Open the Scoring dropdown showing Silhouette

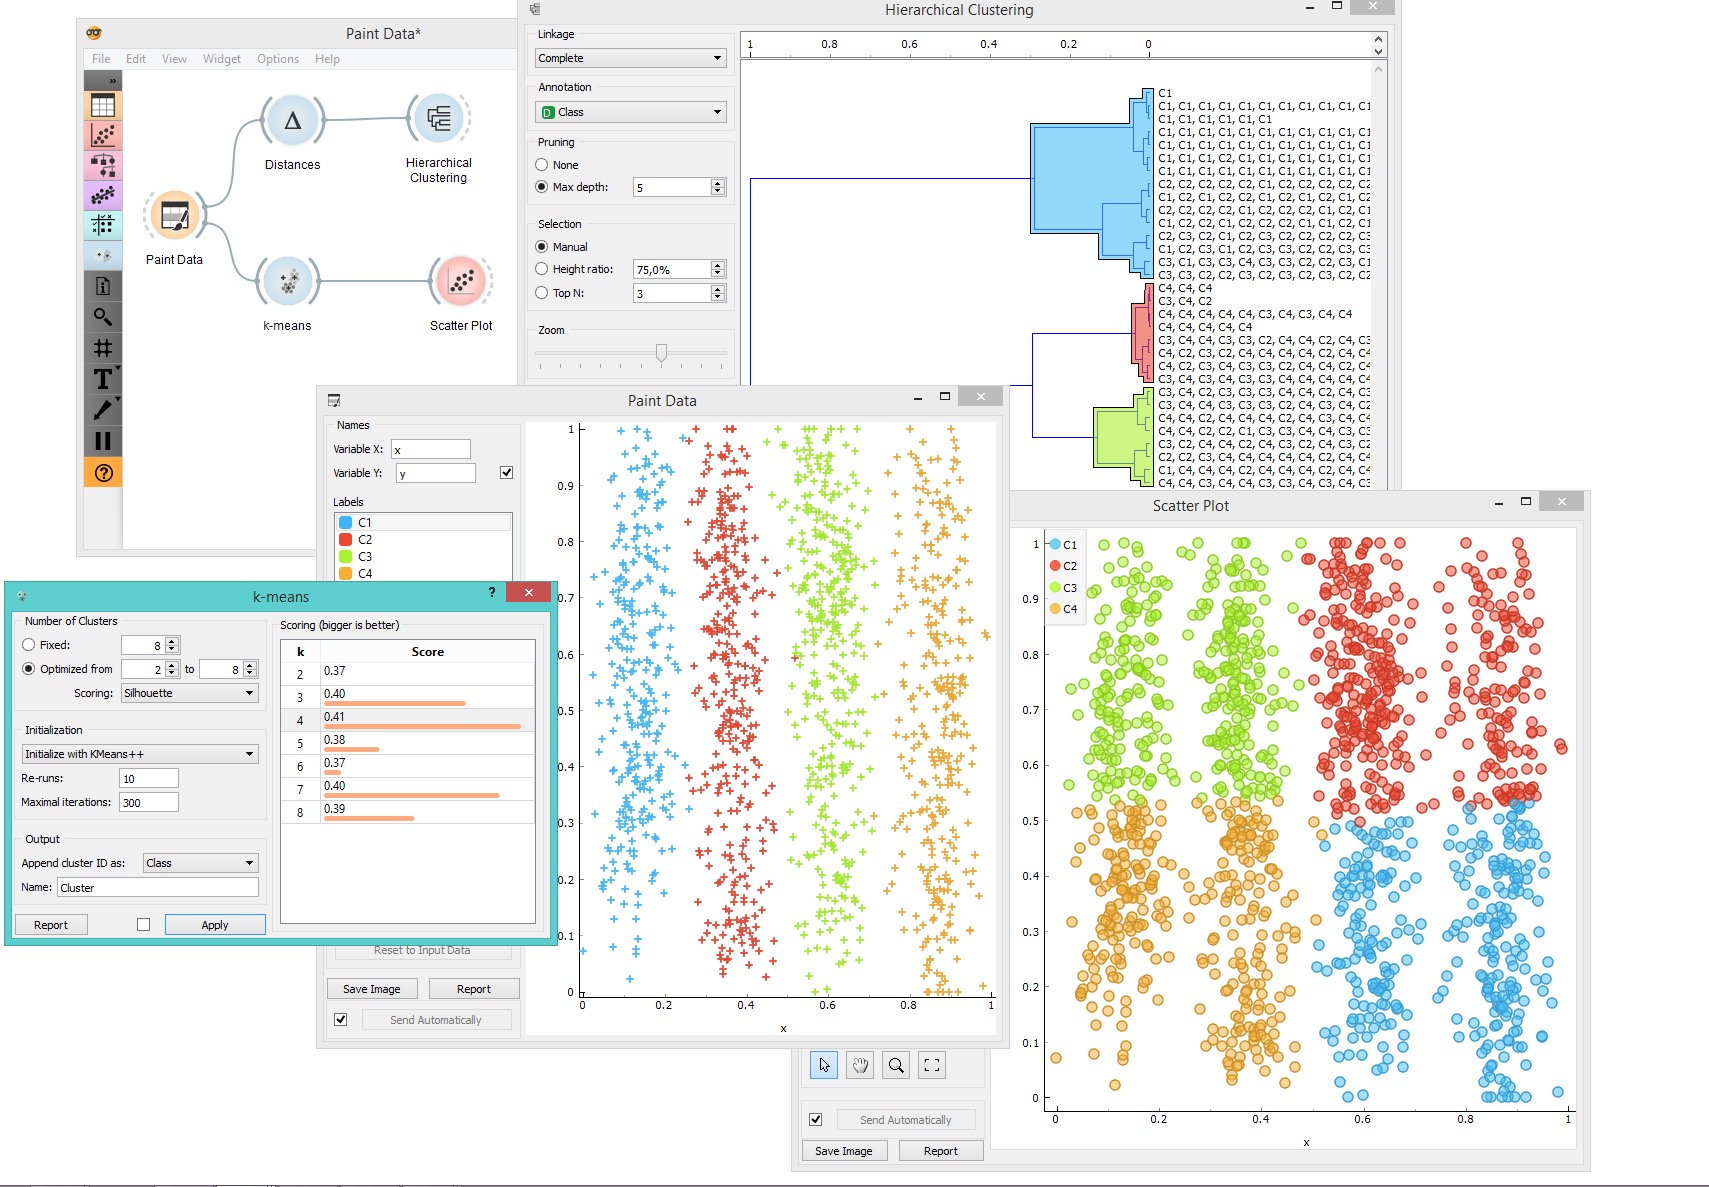click(189, 693)
